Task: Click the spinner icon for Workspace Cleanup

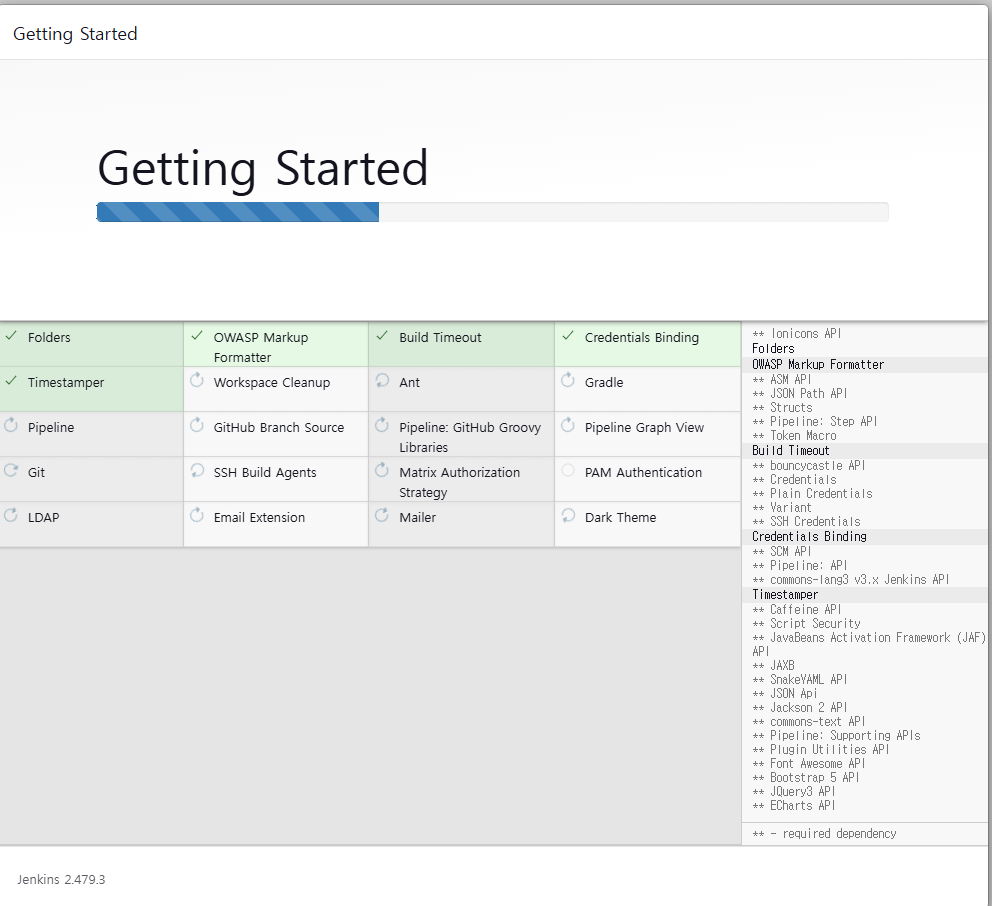Action: pos(197,380)
